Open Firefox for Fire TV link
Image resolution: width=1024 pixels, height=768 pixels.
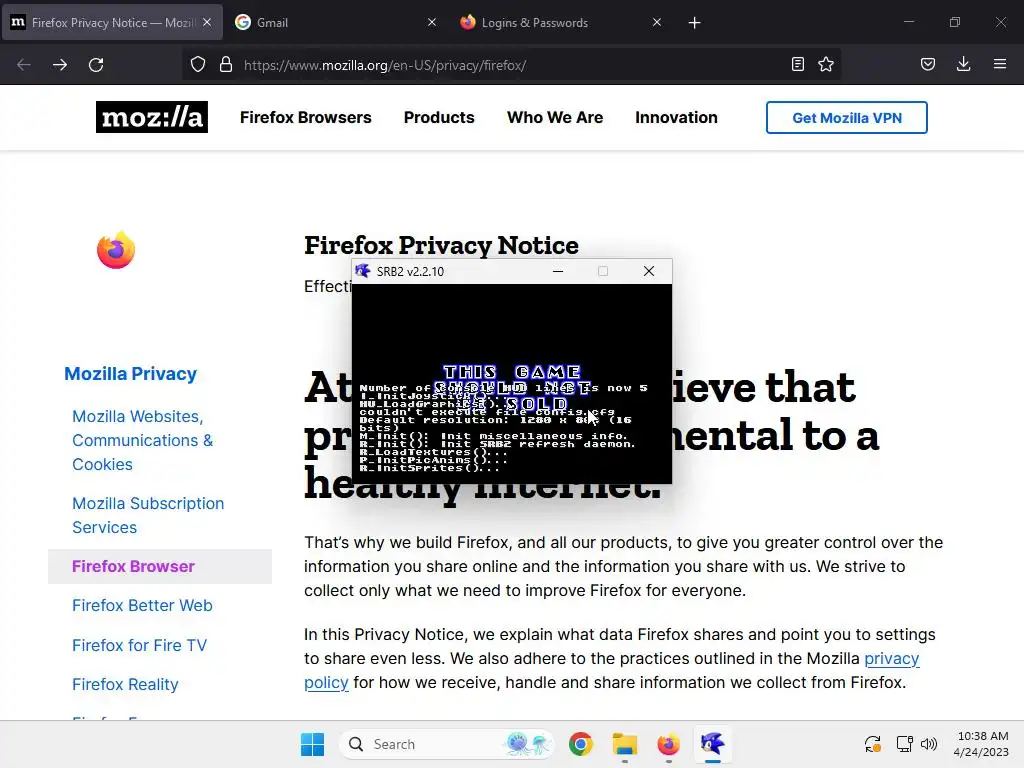coord(139,645)
